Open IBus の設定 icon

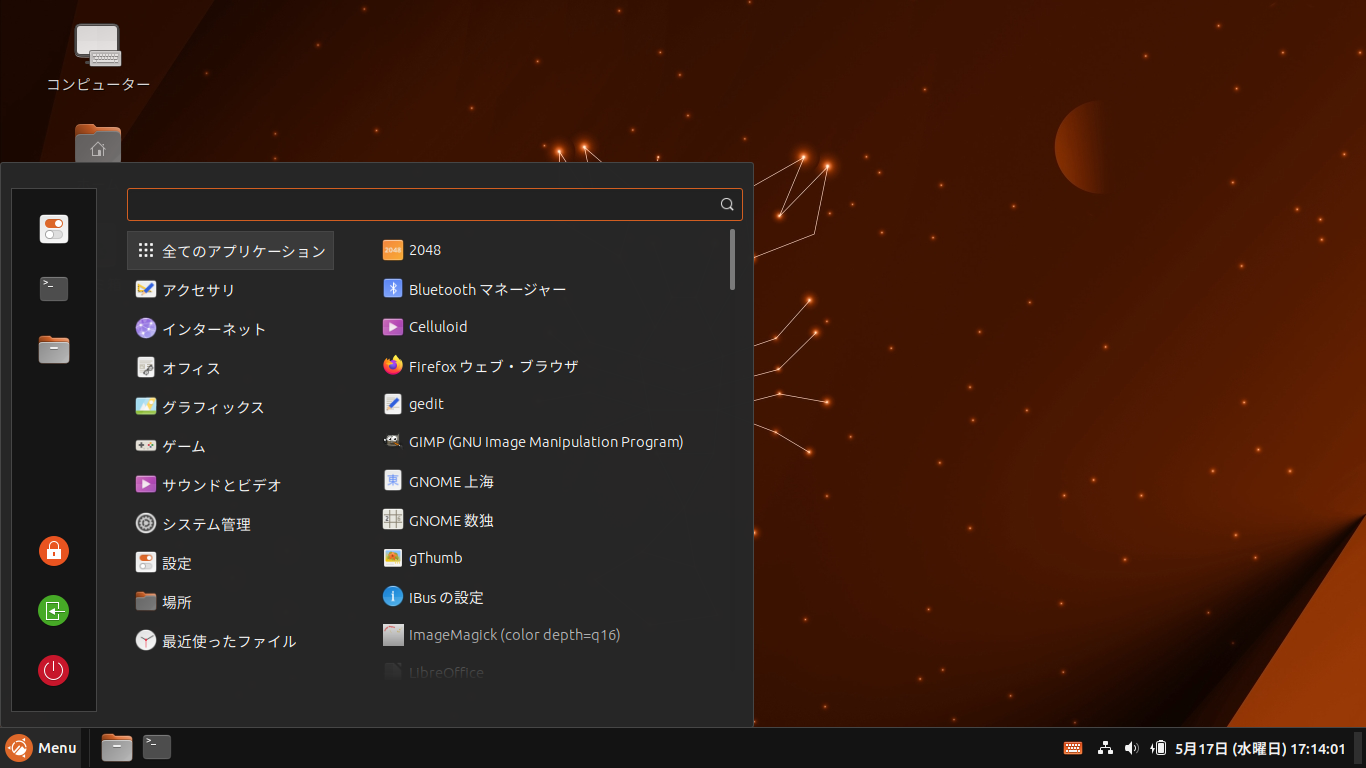(x=392, y=597)
